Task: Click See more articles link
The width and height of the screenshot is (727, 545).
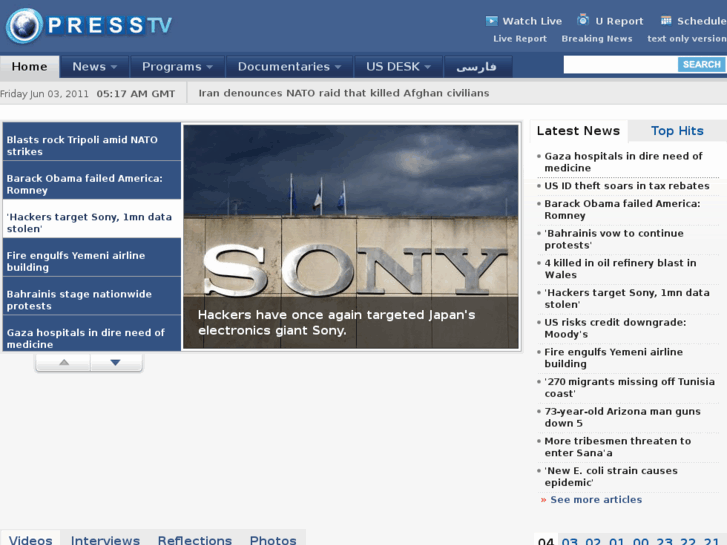Action: pos(596,500)
